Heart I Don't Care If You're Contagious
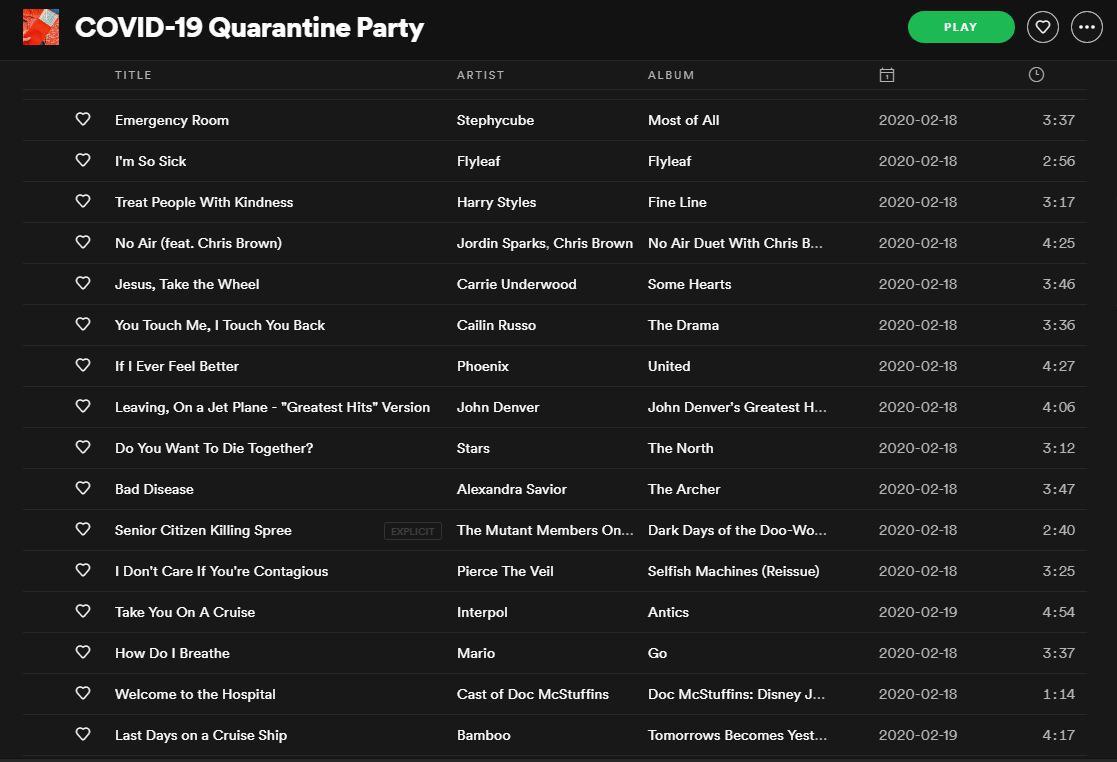This screenshot has width=1117, height=762. (x=83, y=570)
